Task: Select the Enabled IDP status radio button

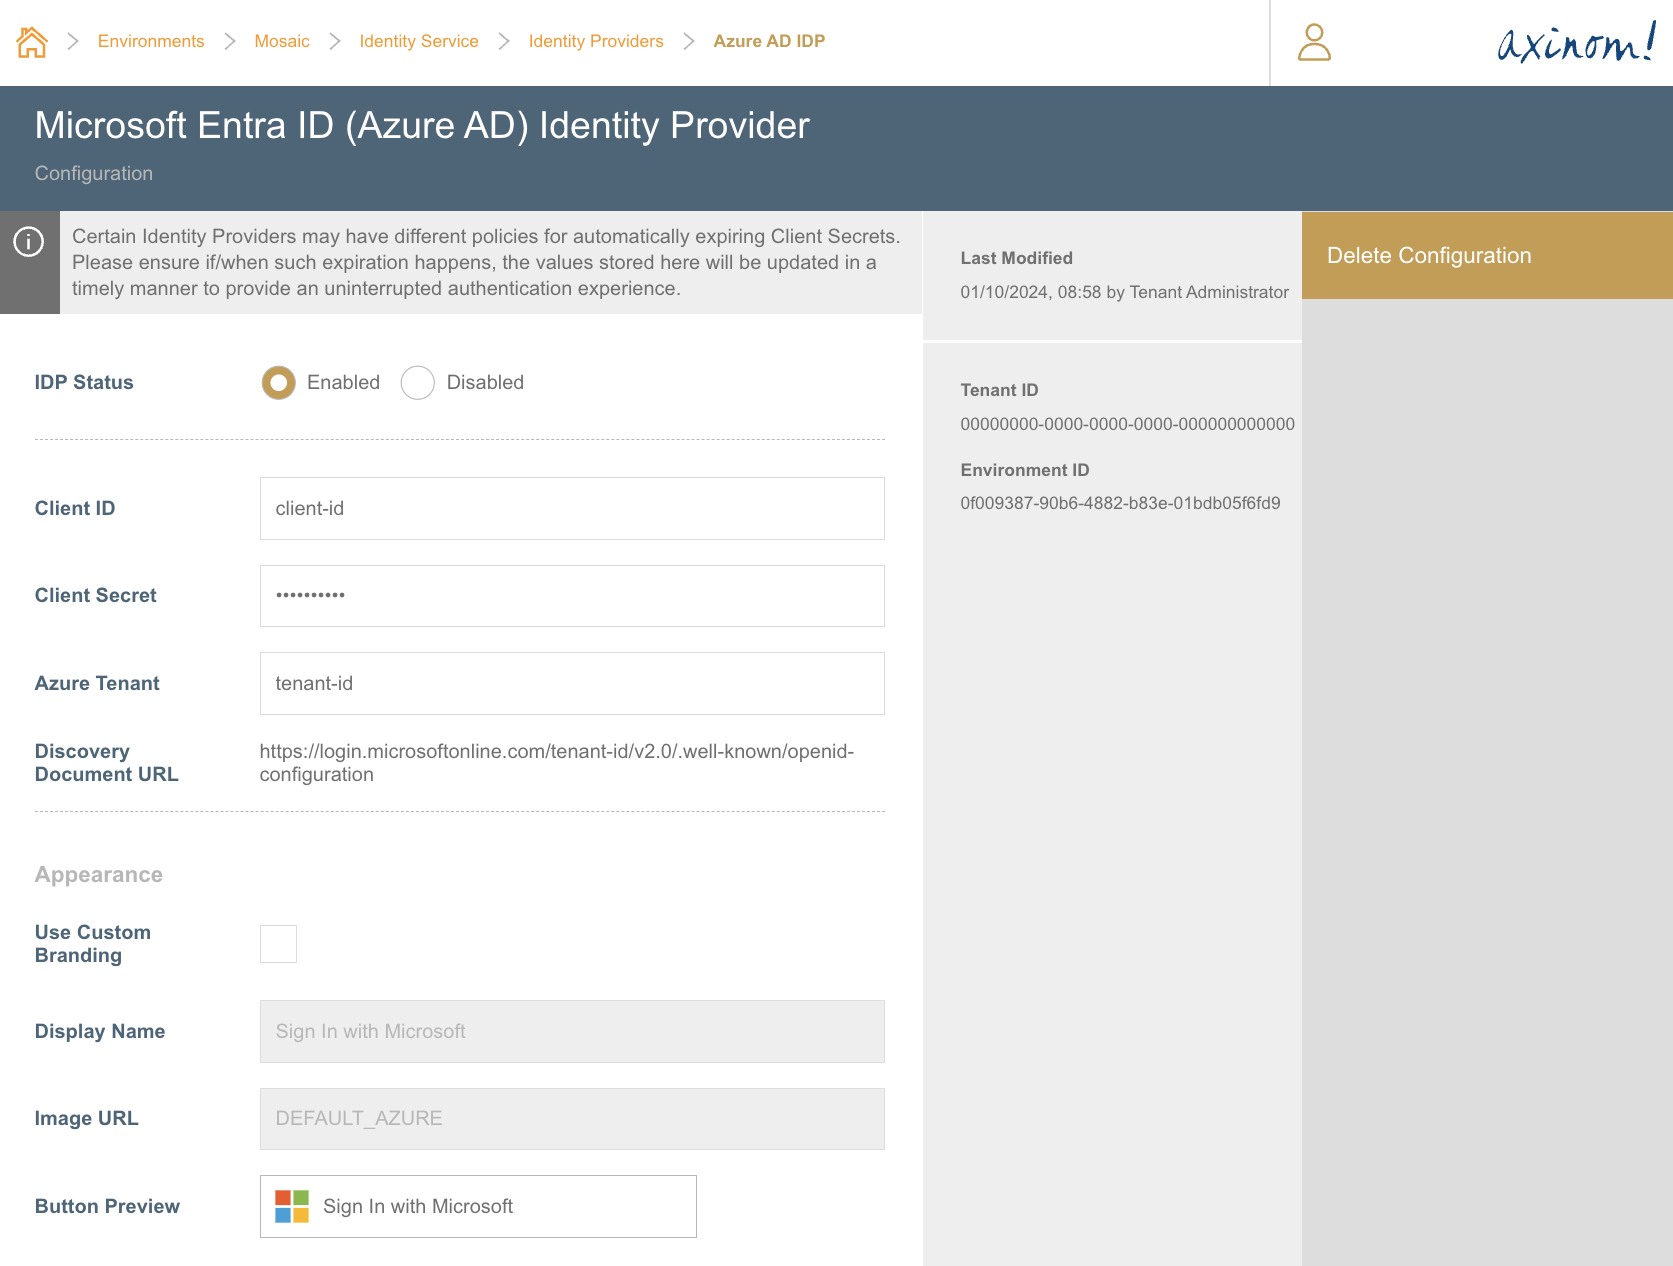Action: click(278, 382)
